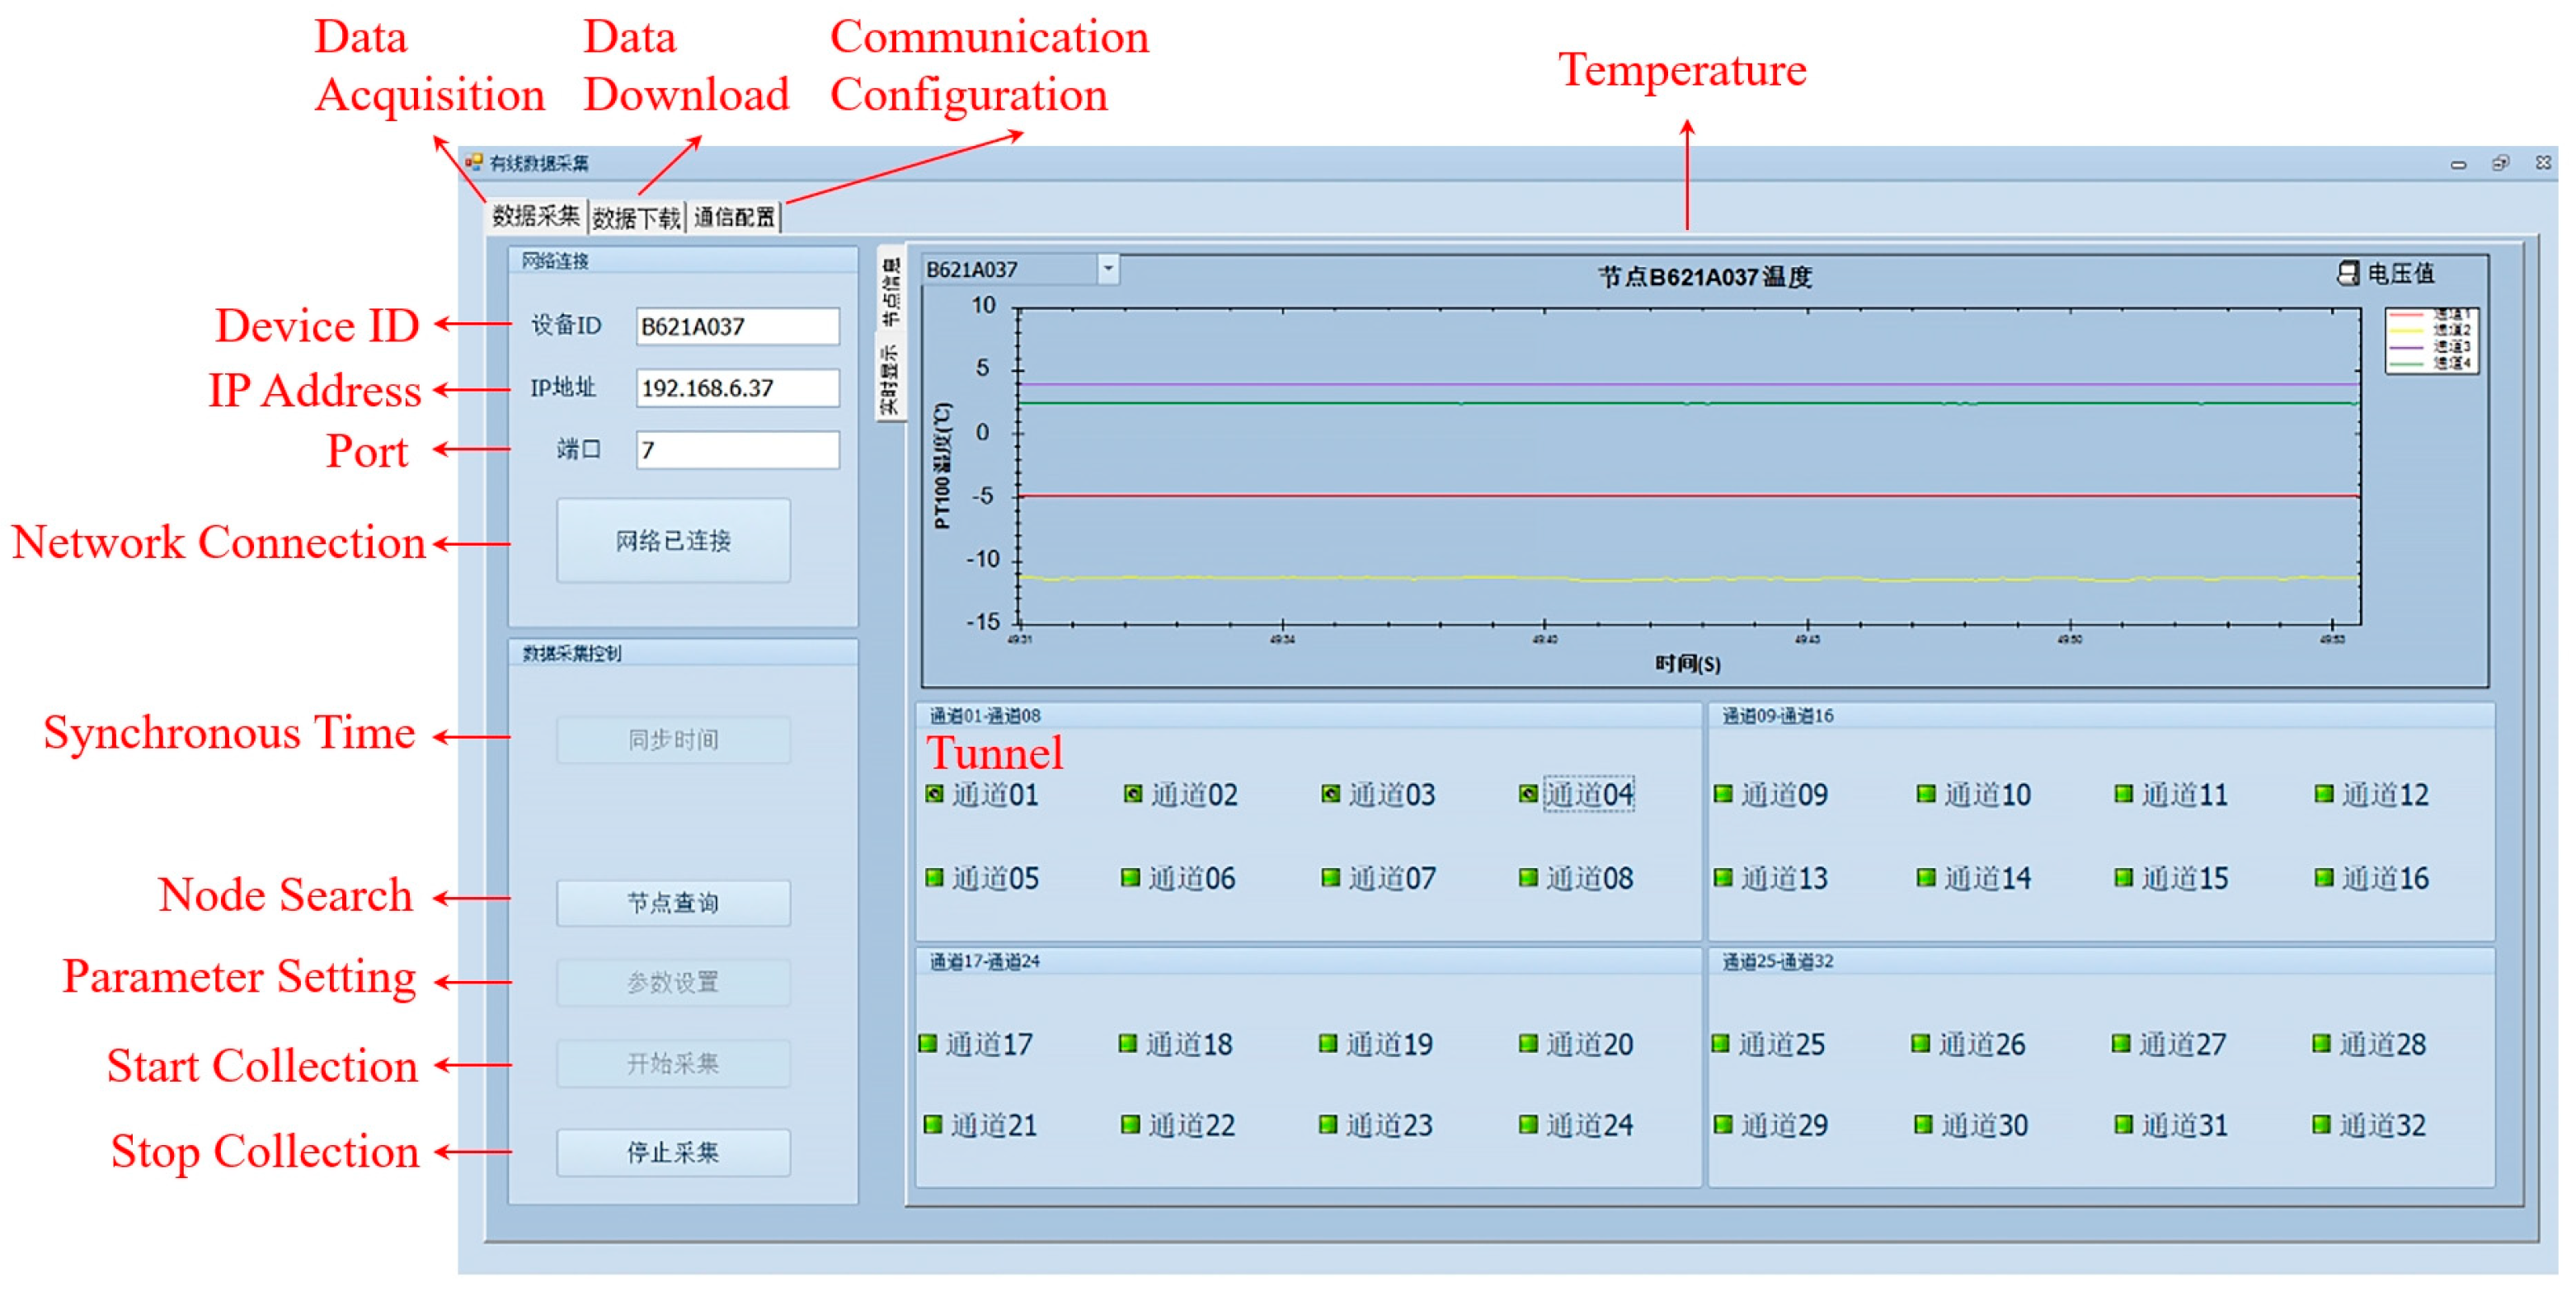Open the 通信配置 tab
2576x1291 pixels.
click(x=734, y=217)
